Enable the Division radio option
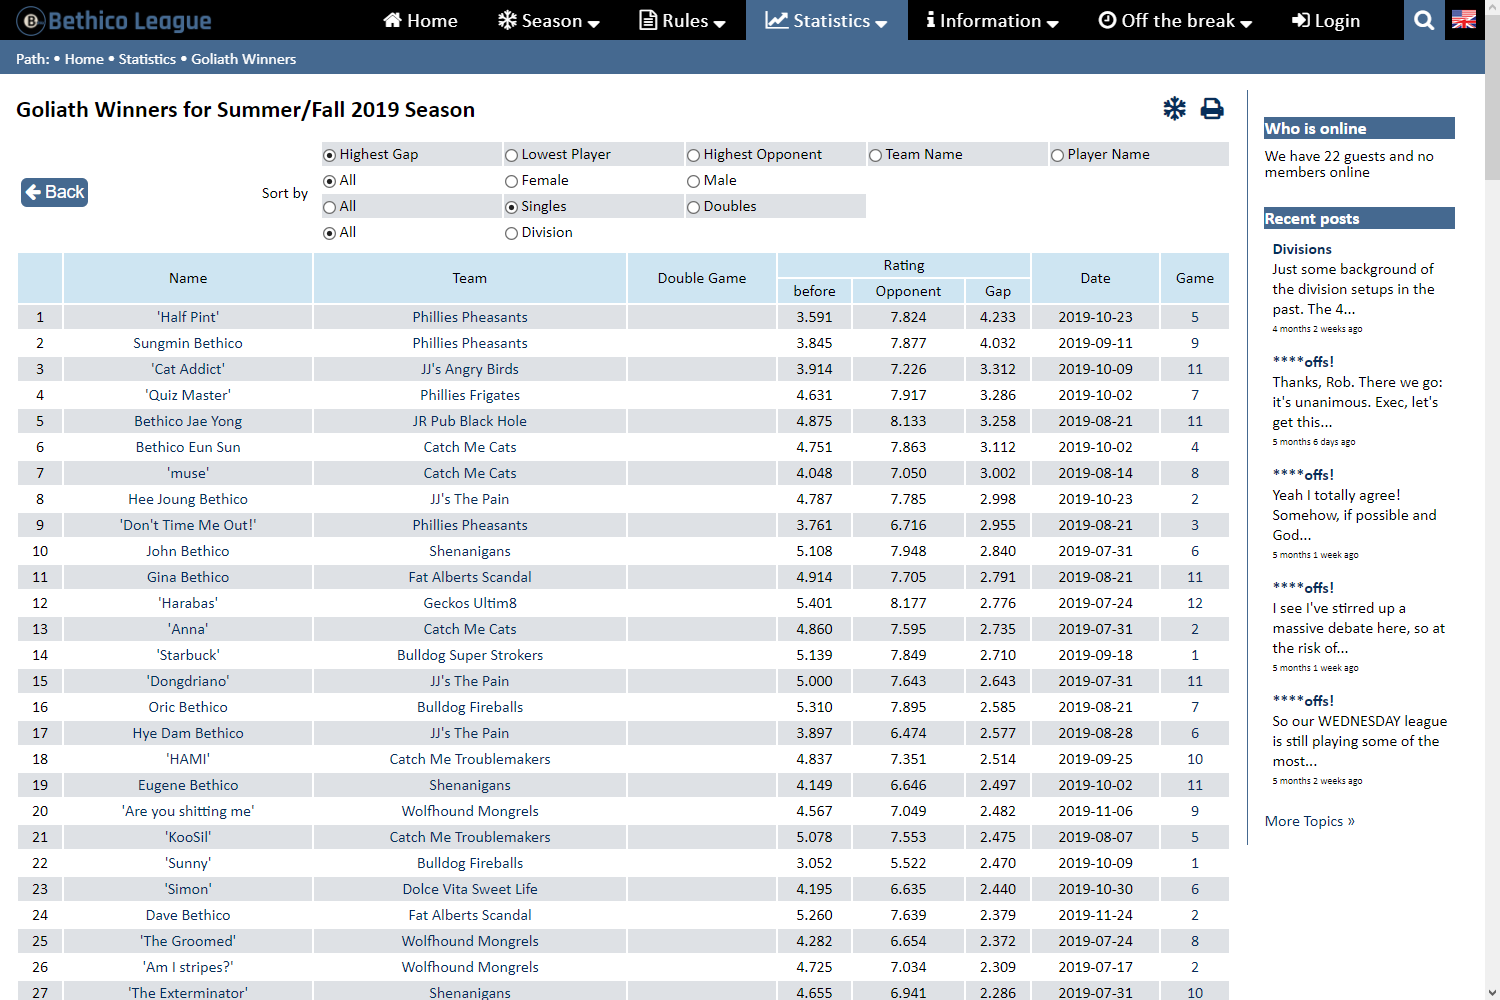This screenshot has height=1000, width=1500. coord(512,233)
